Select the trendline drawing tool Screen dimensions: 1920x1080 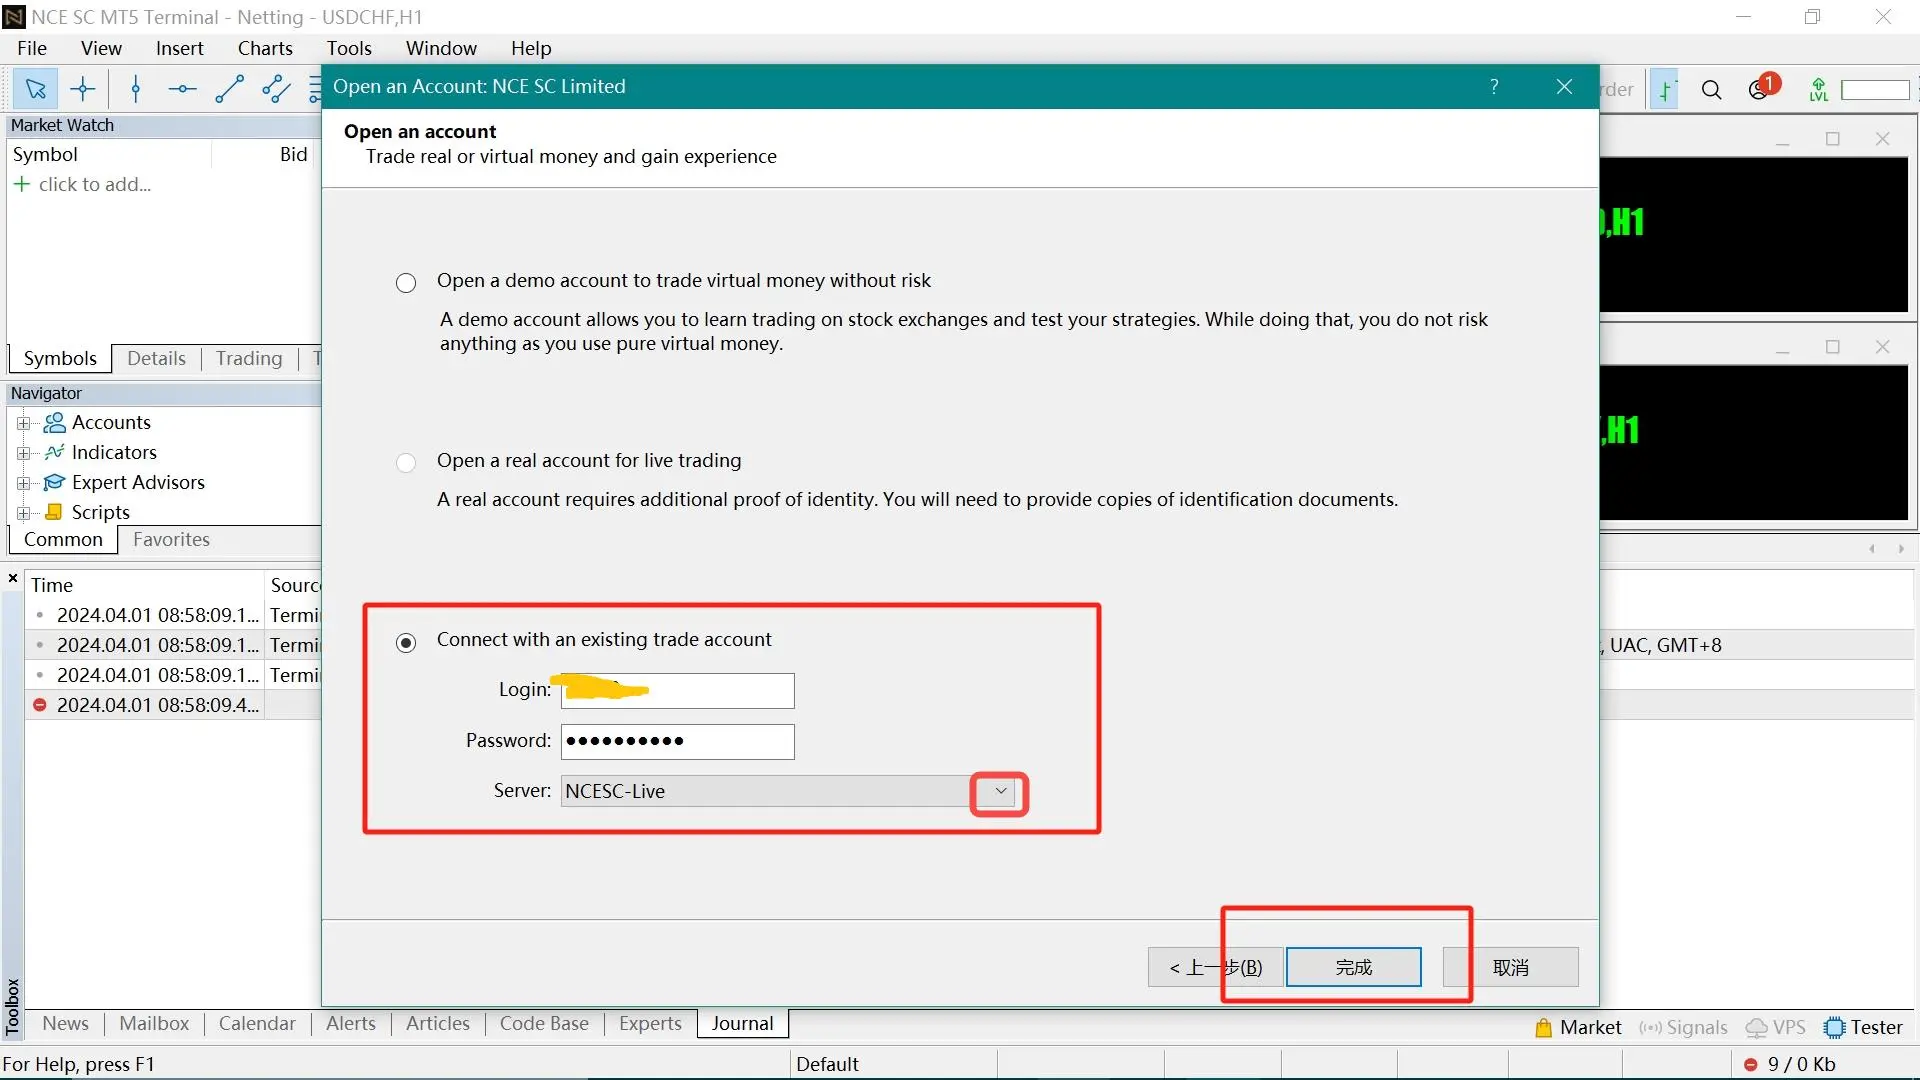229,89
